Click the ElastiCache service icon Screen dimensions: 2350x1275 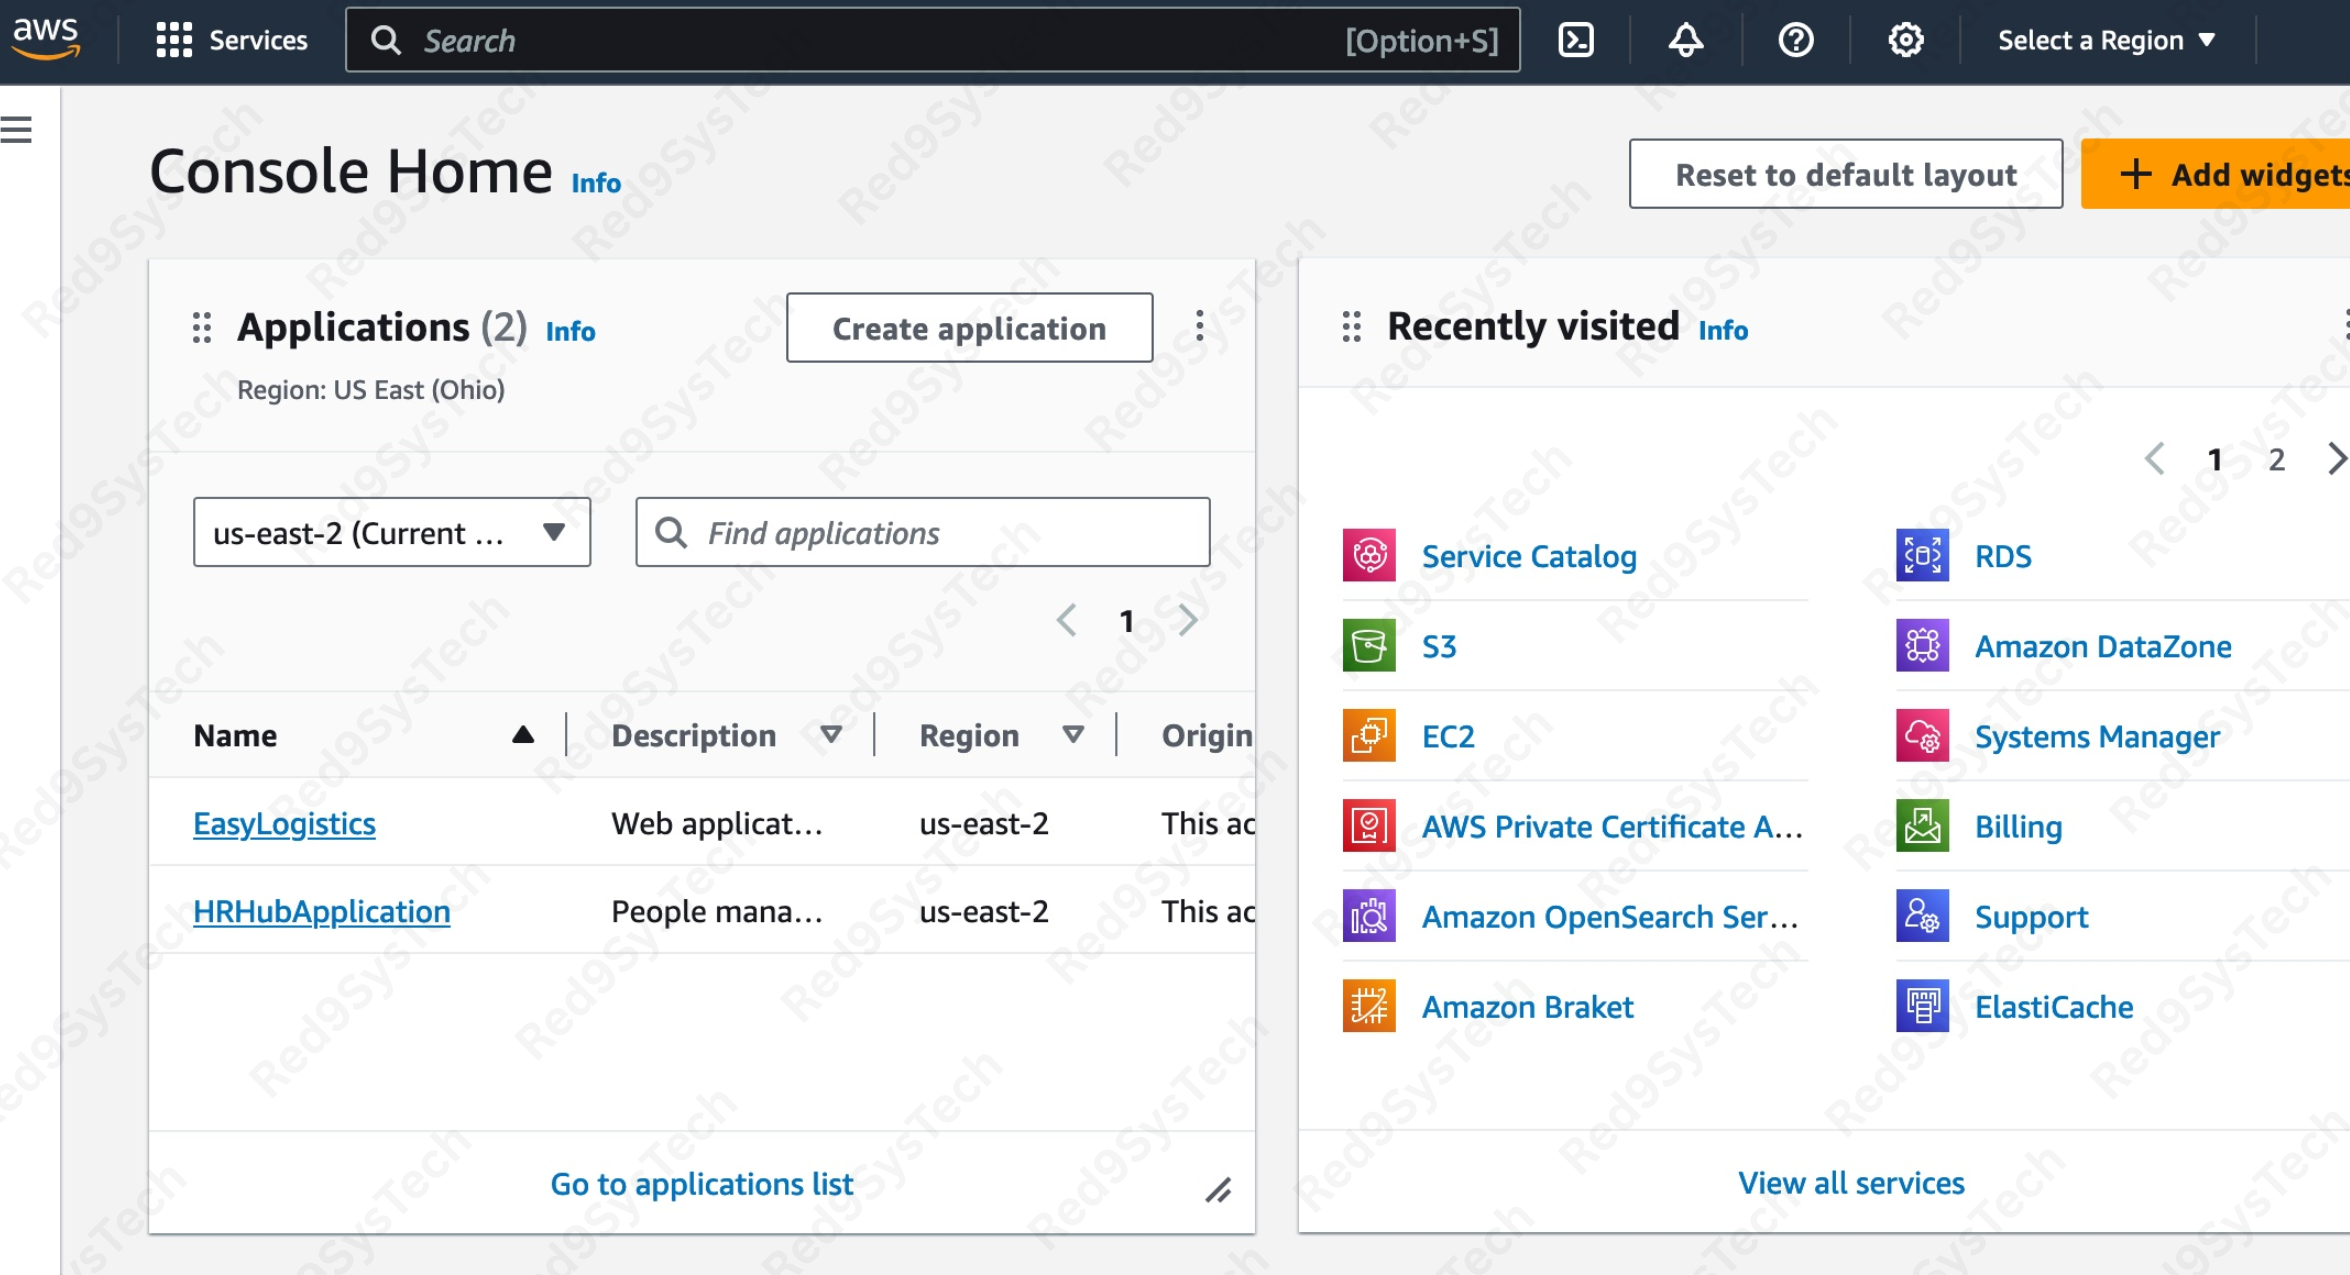1922,1006
